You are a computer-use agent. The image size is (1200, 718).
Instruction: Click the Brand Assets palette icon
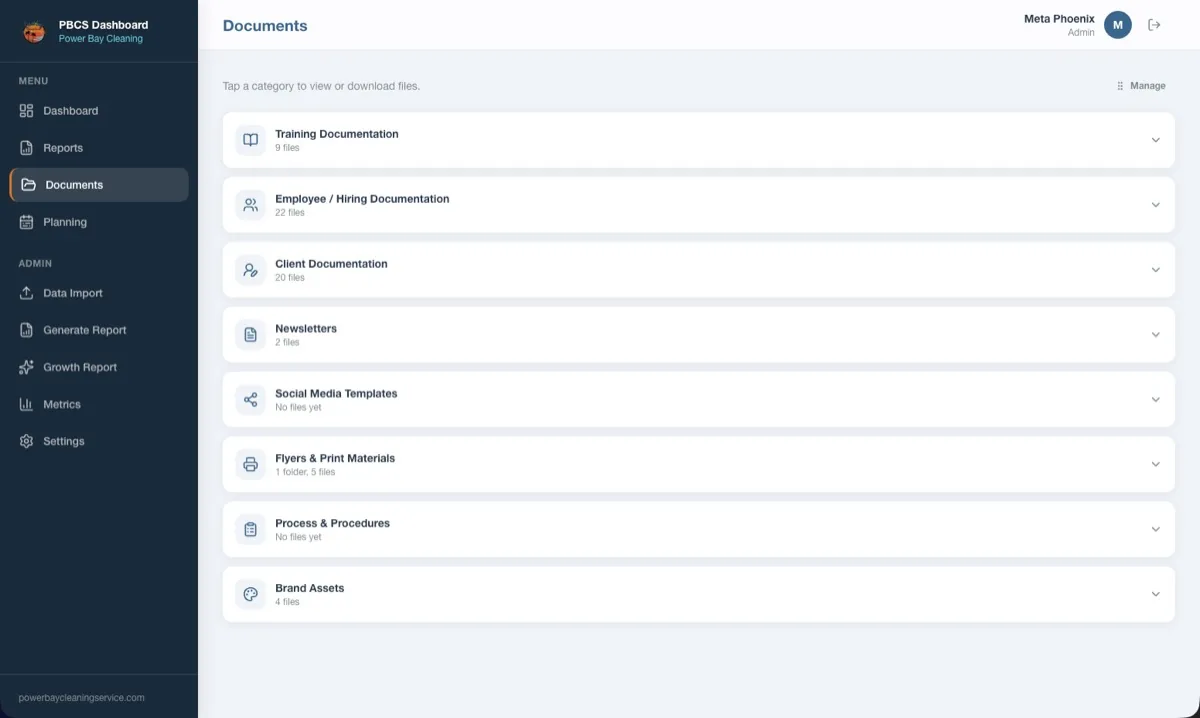251,594
